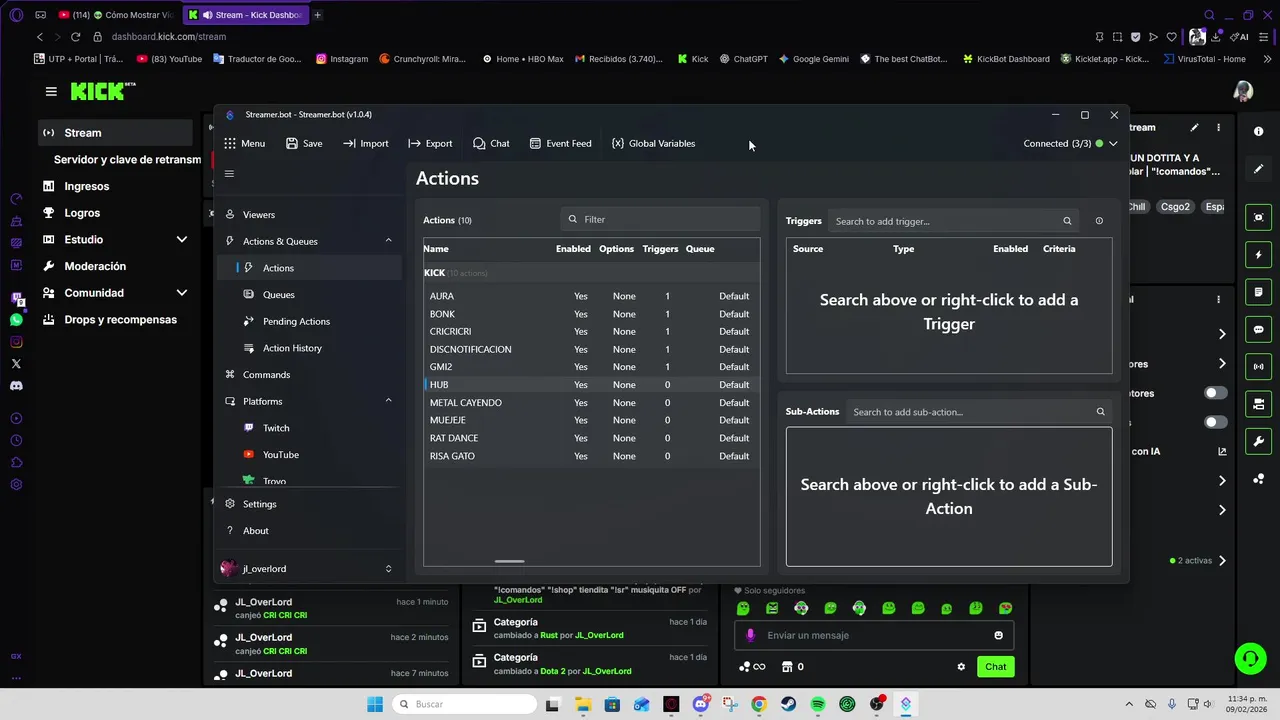Toggle the lower switch in the Kick panel
This screenshot has height=720, width=1280.
point(1215,422)
